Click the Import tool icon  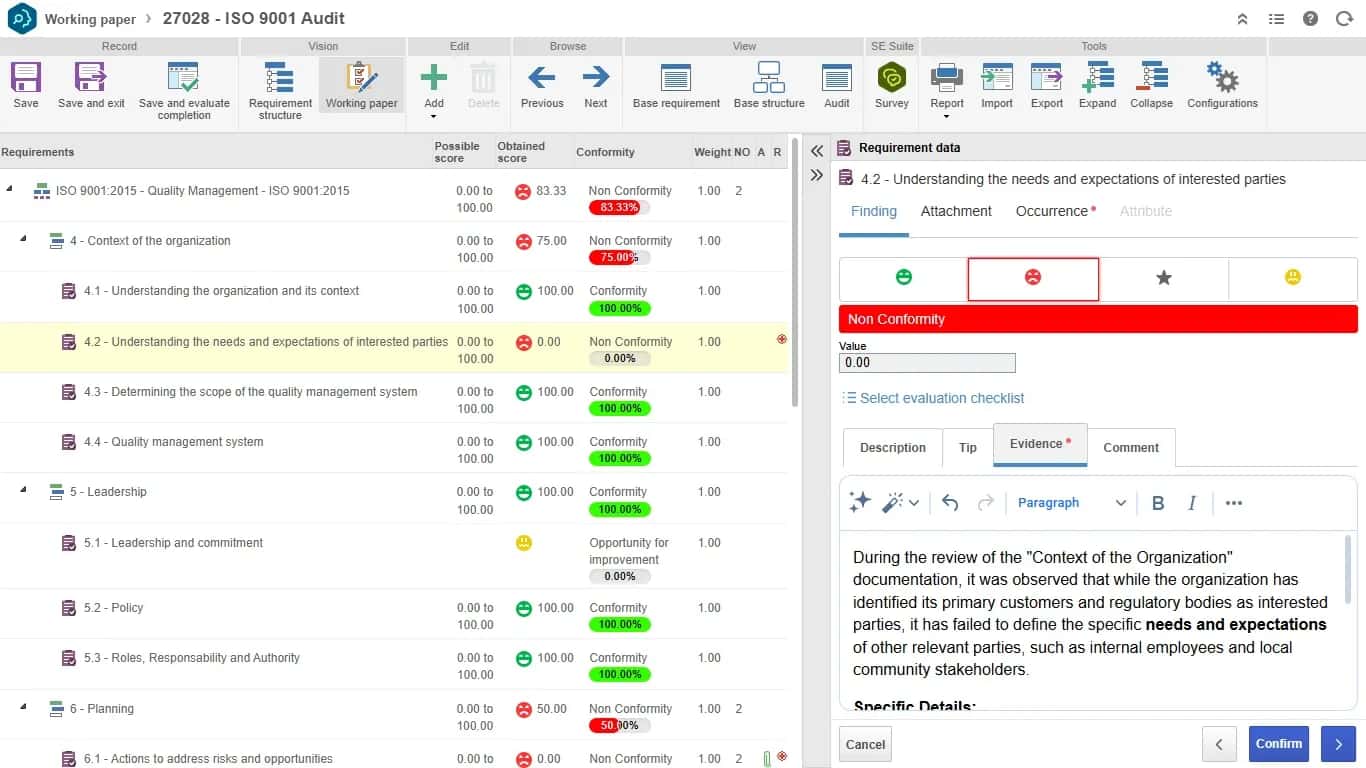tap(997, 78)
